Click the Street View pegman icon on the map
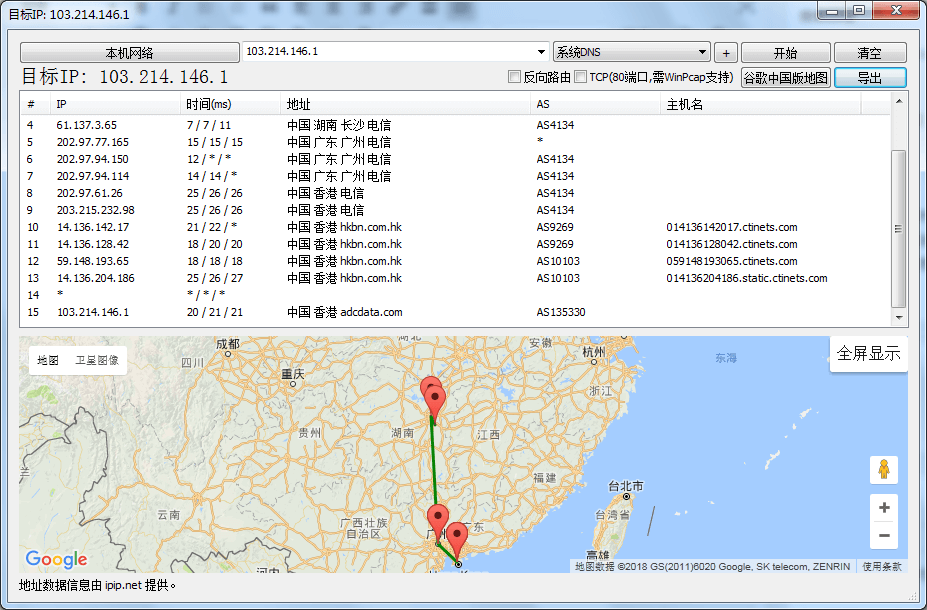This screenshot has width=927, height=610. coord(883,469)
